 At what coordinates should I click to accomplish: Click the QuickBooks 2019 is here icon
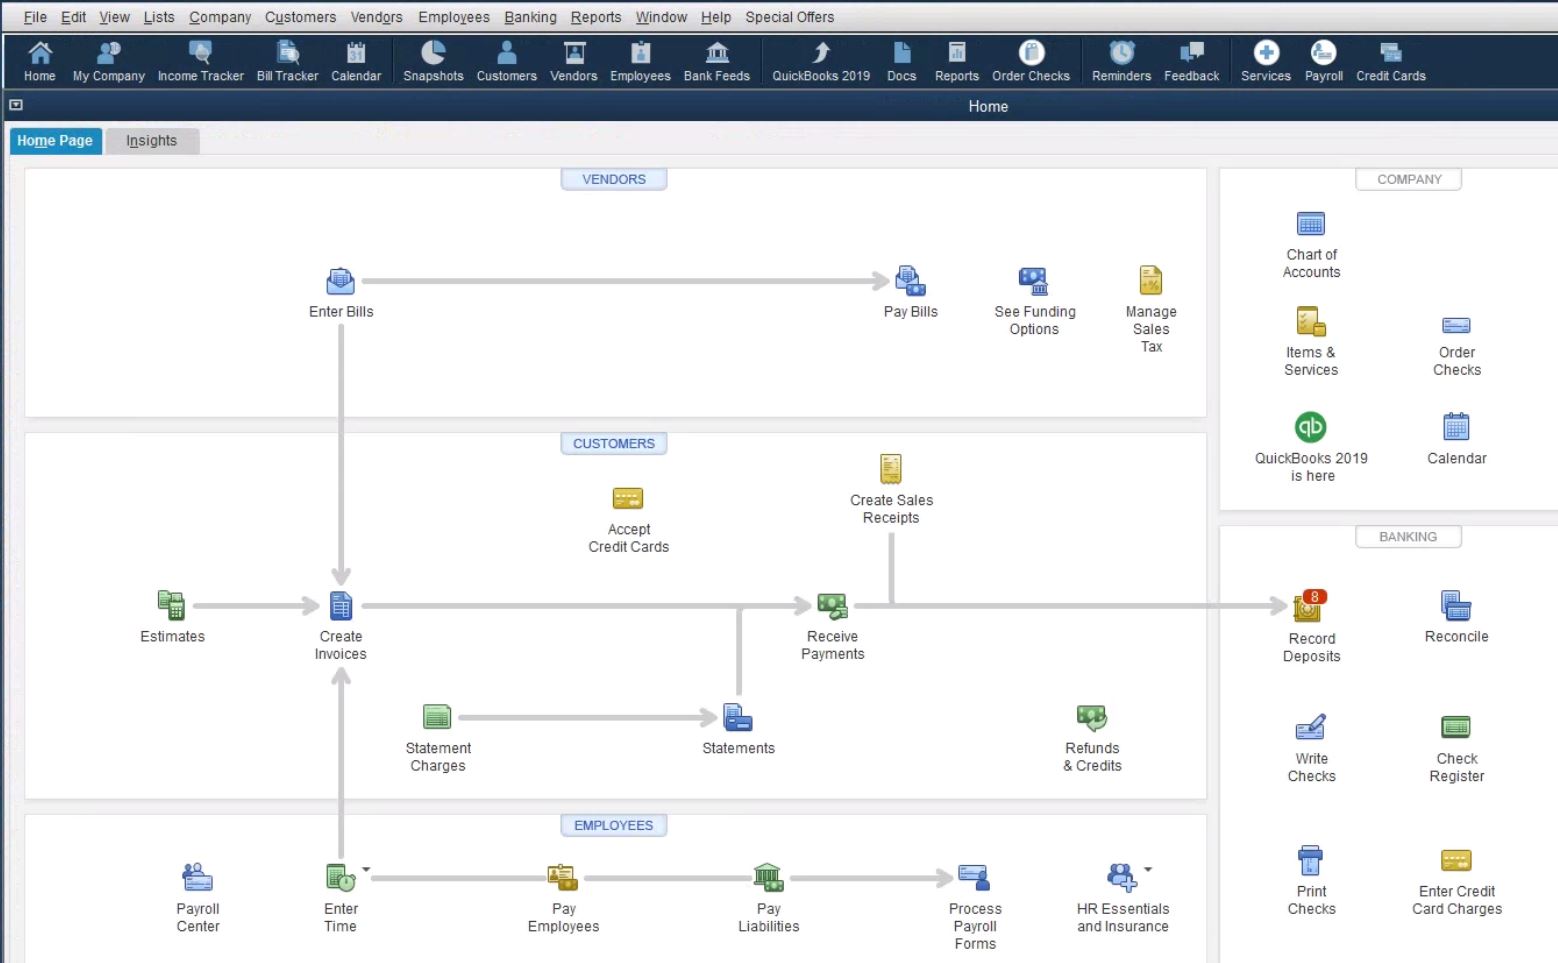pos(1311,427)
